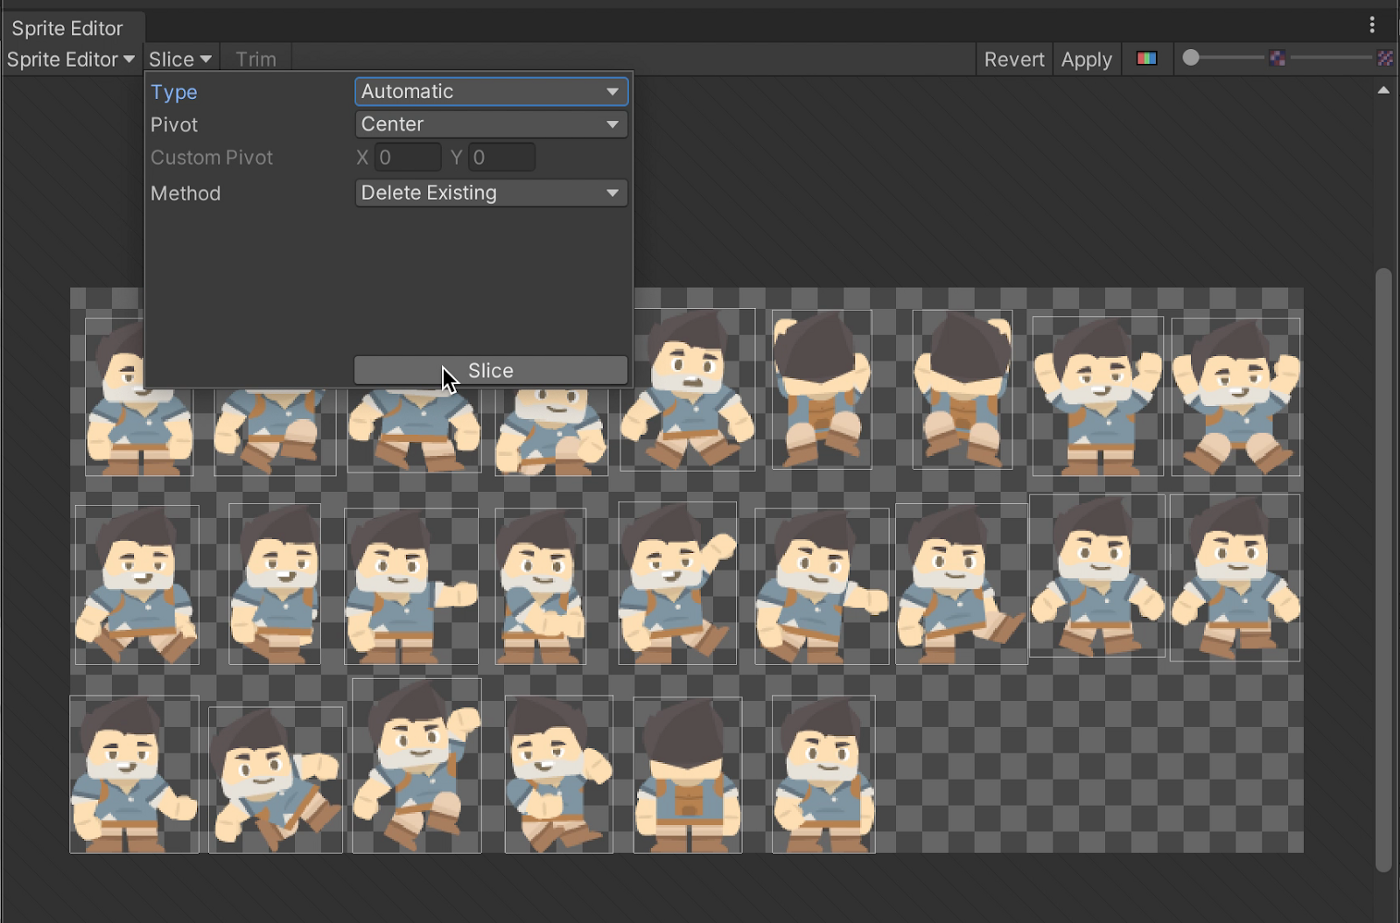The image size is (1400, 923).
Task: Toggle the RGB/alpha color view icon
Action: [1146, 59]
